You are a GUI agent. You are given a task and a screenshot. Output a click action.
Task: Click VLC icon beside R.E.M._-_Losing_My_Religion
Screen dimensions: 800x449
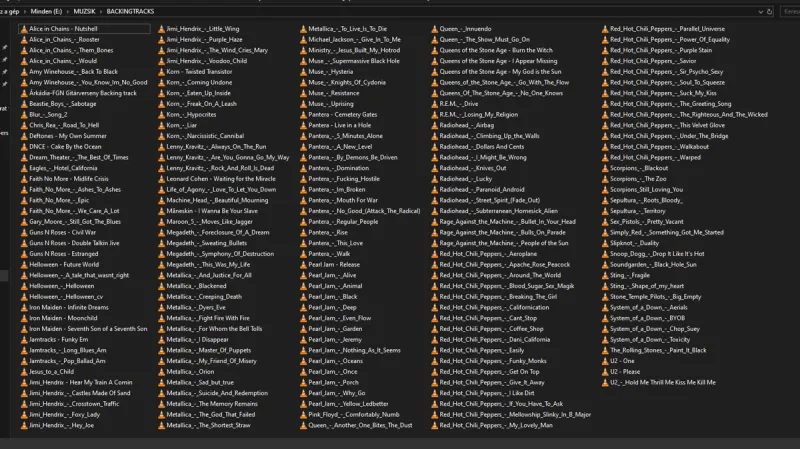(x=435, y=115)
